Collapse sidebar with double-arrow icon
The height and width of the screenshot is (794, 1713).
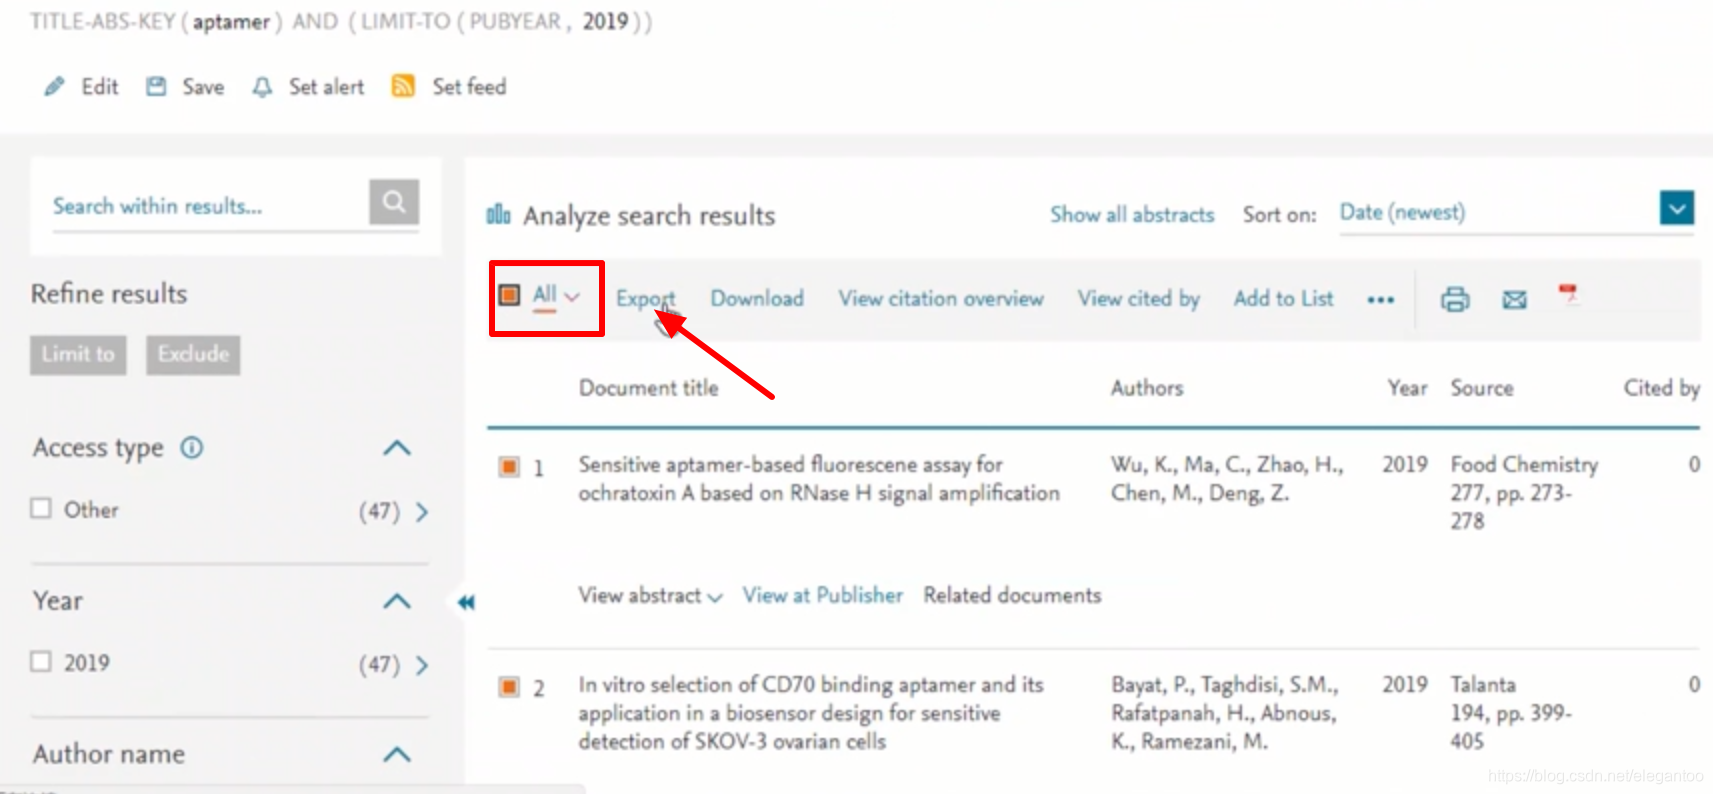point(466,602)
